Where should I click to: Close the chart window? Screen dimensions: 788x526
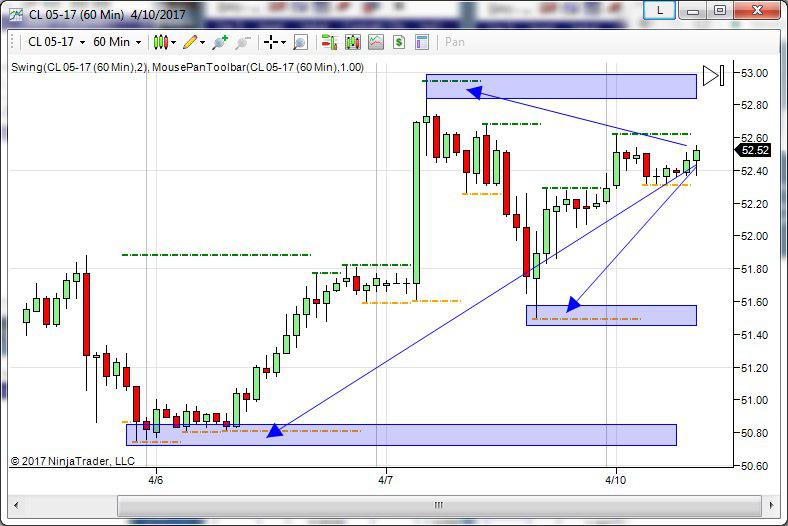757,10
